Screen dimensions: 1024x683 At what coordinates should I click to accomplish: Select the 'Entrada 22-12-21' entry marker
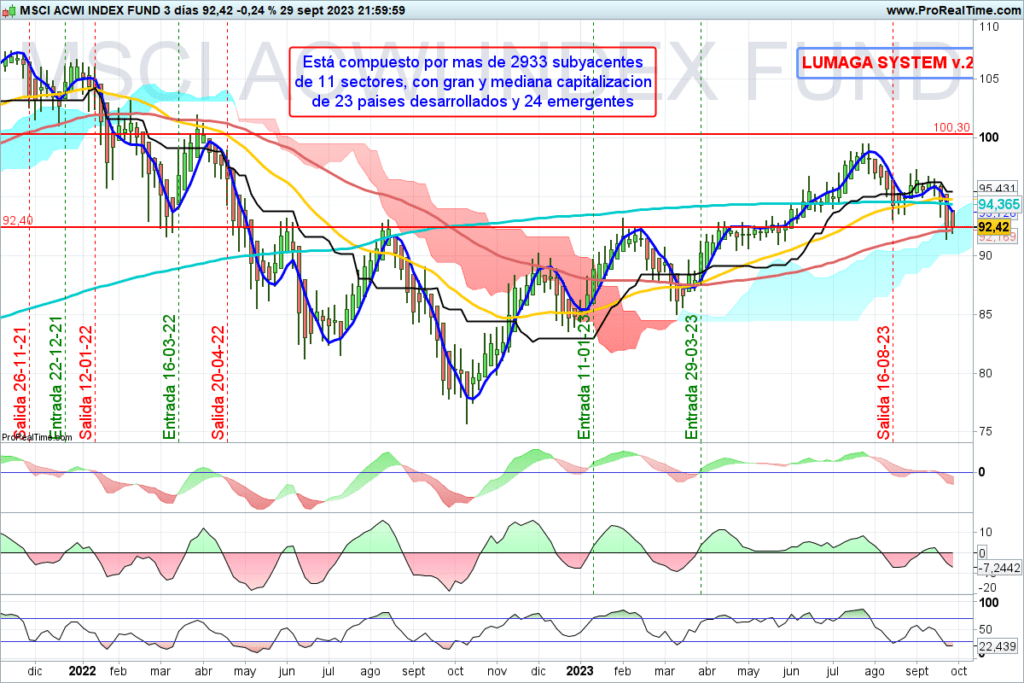(56, 377)
